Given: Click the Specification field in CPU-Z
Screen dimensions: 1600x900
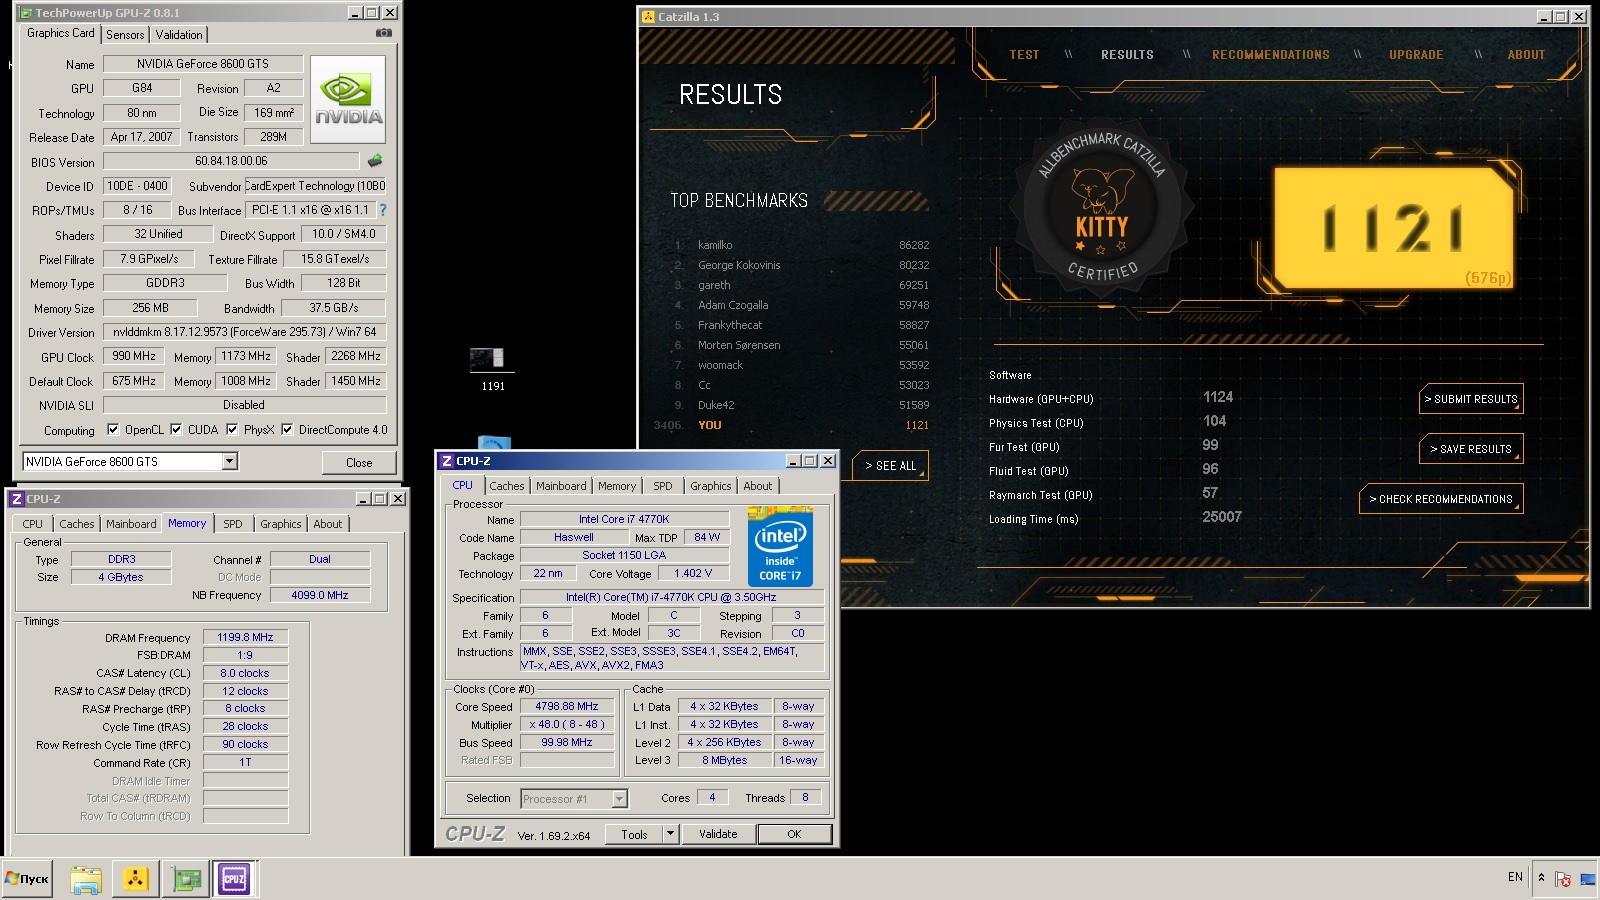Looking at the screenshot, I should (671, 597).
